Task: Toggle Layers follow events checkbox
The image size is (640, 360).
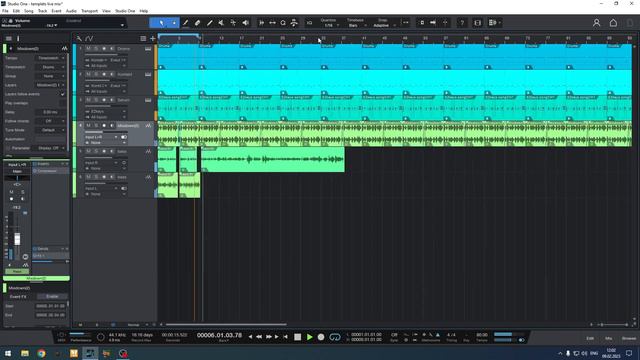Action: click(x=62, y=94)
